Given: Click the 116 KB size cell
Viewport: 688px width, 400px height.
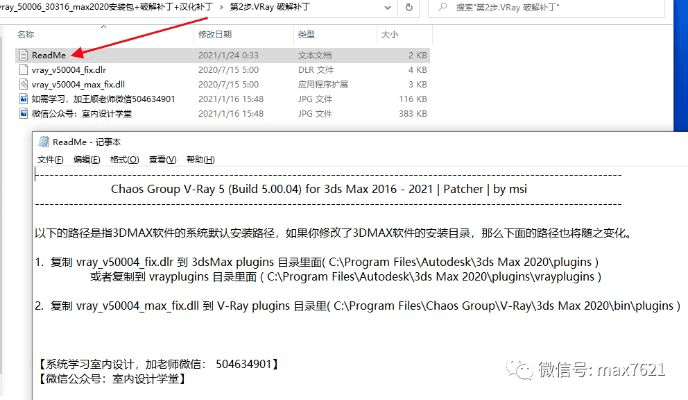Looking at the screenshot, I should pos(413,99).
